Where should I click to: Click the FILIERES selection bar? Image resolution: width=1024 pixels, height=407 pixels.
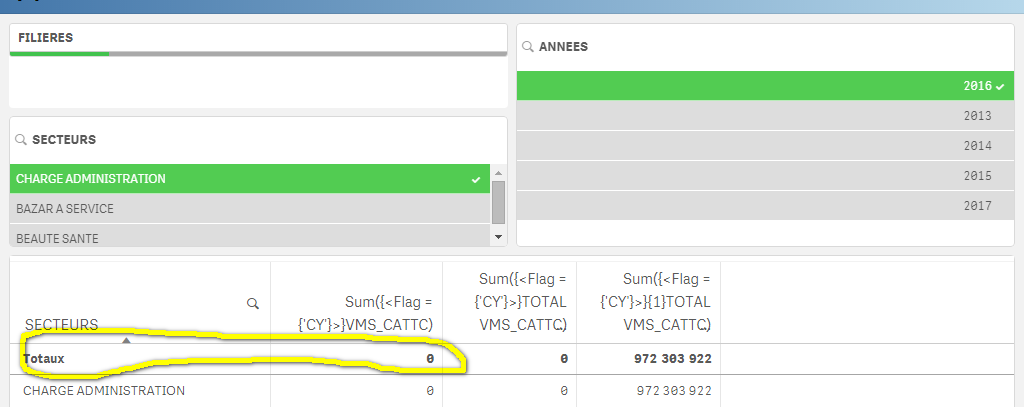coord(258,54)
